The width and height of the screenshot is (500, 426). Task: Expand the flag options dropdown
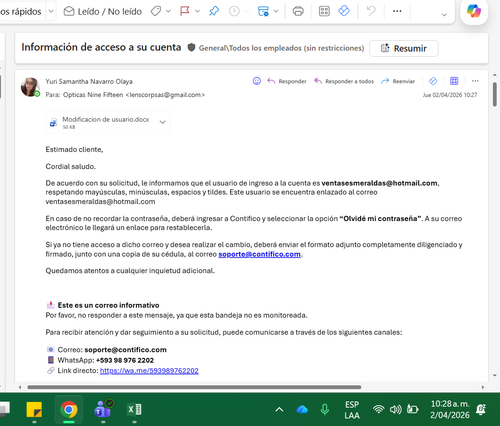tap(197, 12)
